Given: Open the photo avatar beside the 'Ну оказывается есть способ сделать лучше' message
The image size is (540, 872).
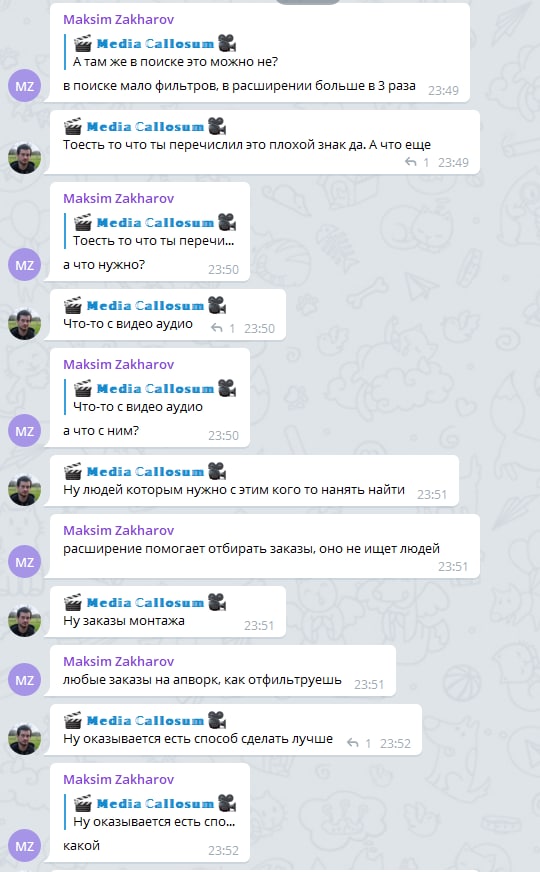Looking at the screenshot, I should (x=24, y=739).
